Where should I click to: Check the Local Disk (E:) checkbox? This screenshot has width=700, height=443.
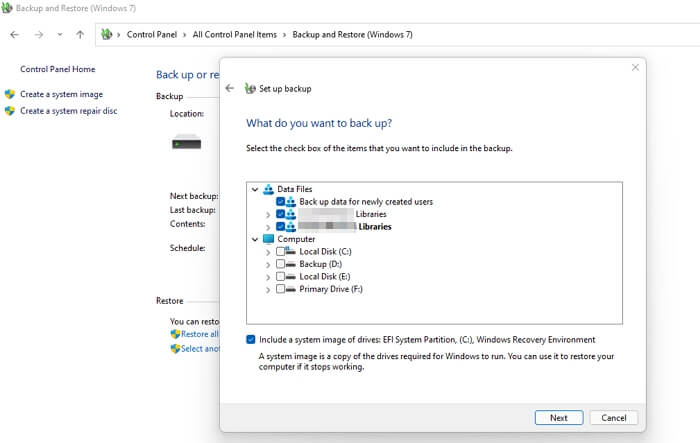tap(280, 276)
